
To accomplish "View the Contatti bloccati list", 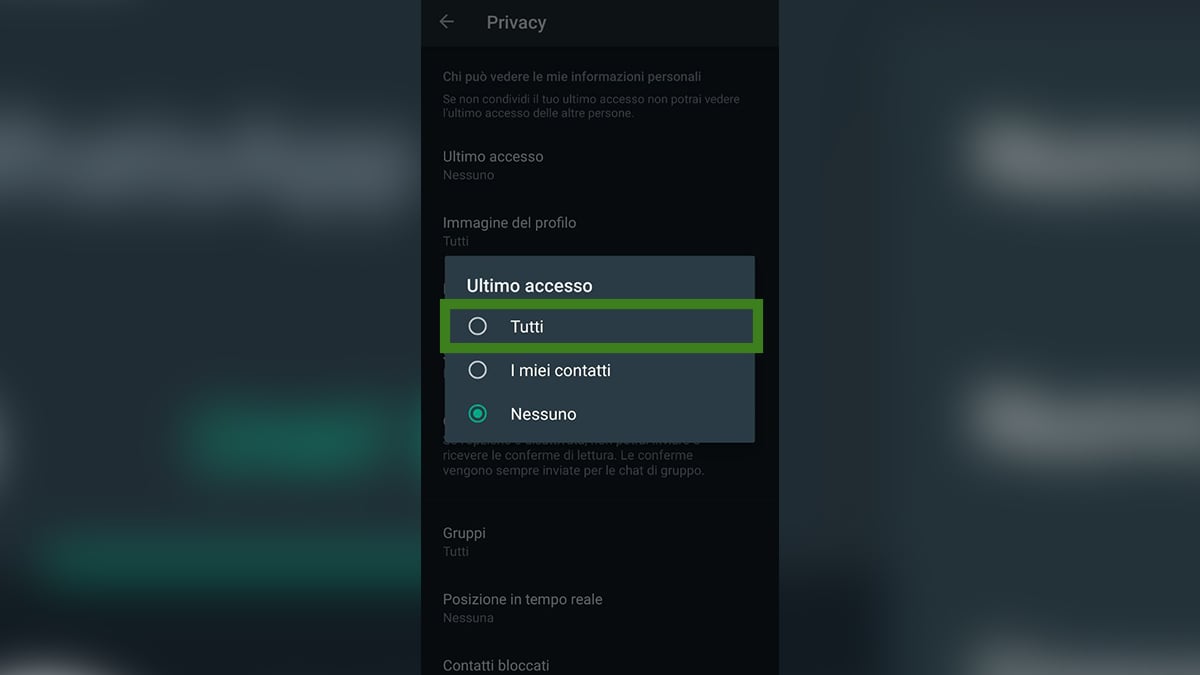I will coord(496,664).
